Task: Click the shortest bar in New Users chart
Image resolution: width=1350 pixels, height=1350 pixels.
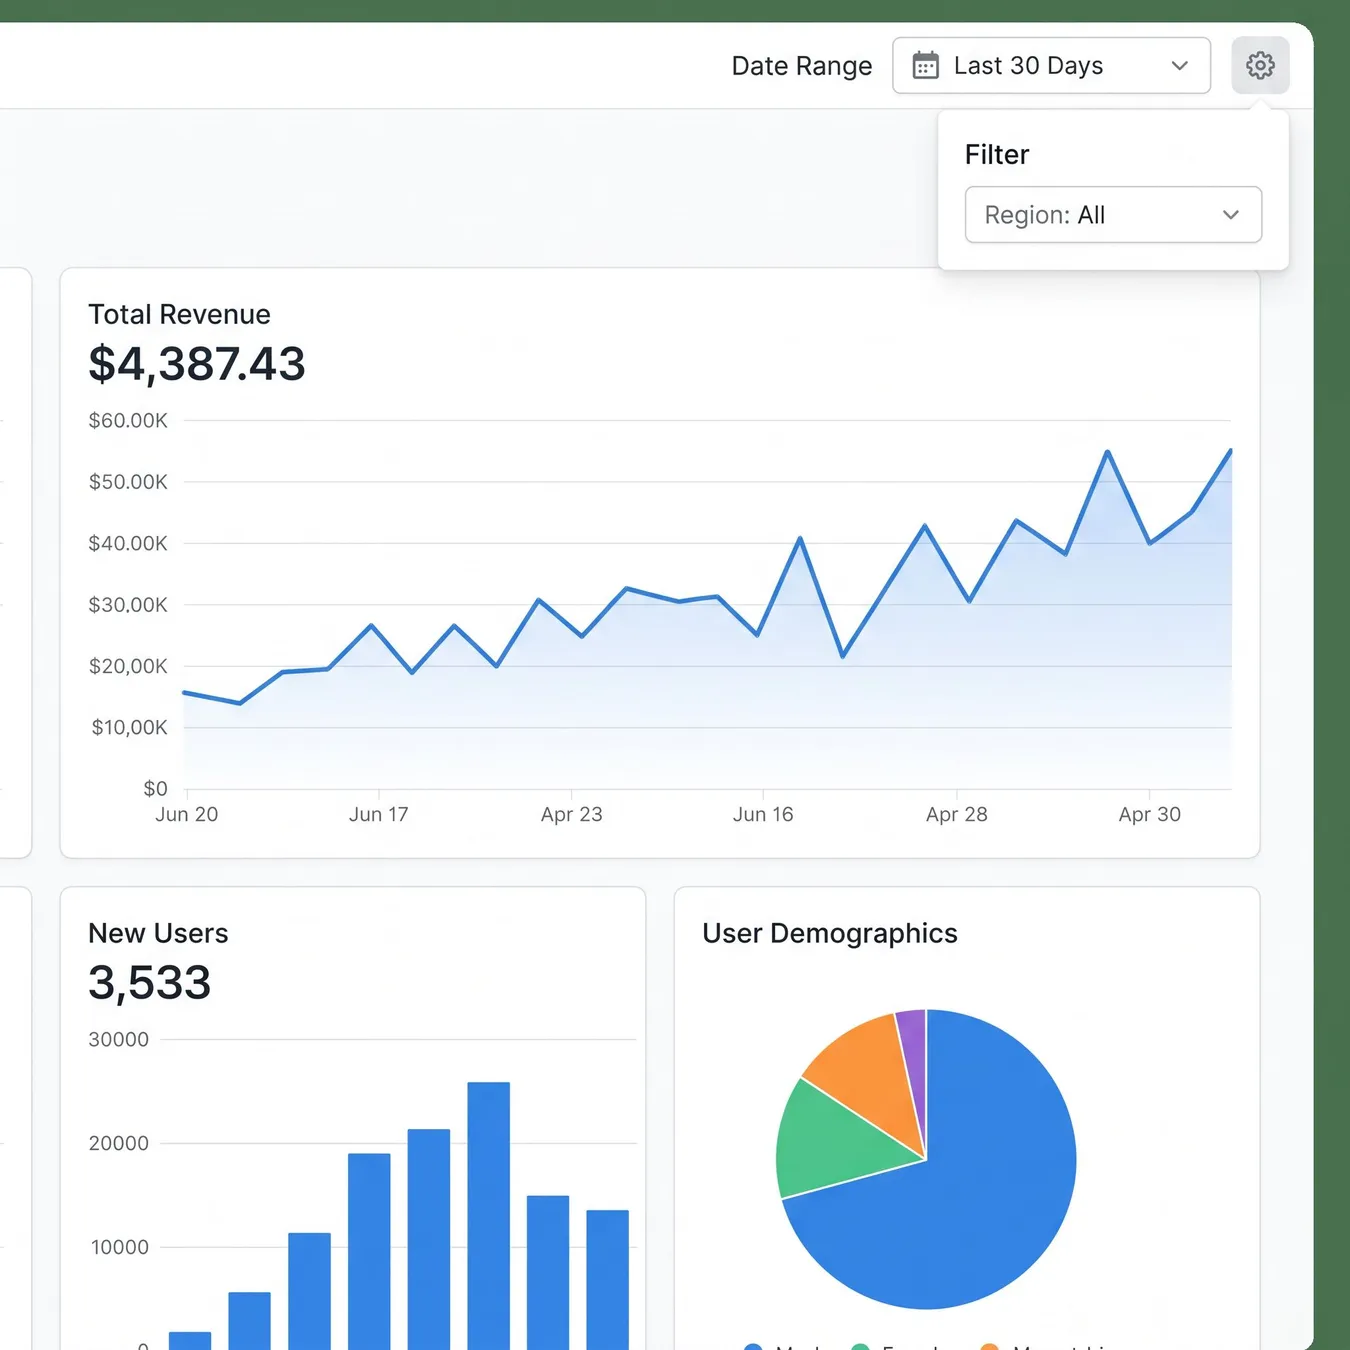Action: coord(190,1341)
